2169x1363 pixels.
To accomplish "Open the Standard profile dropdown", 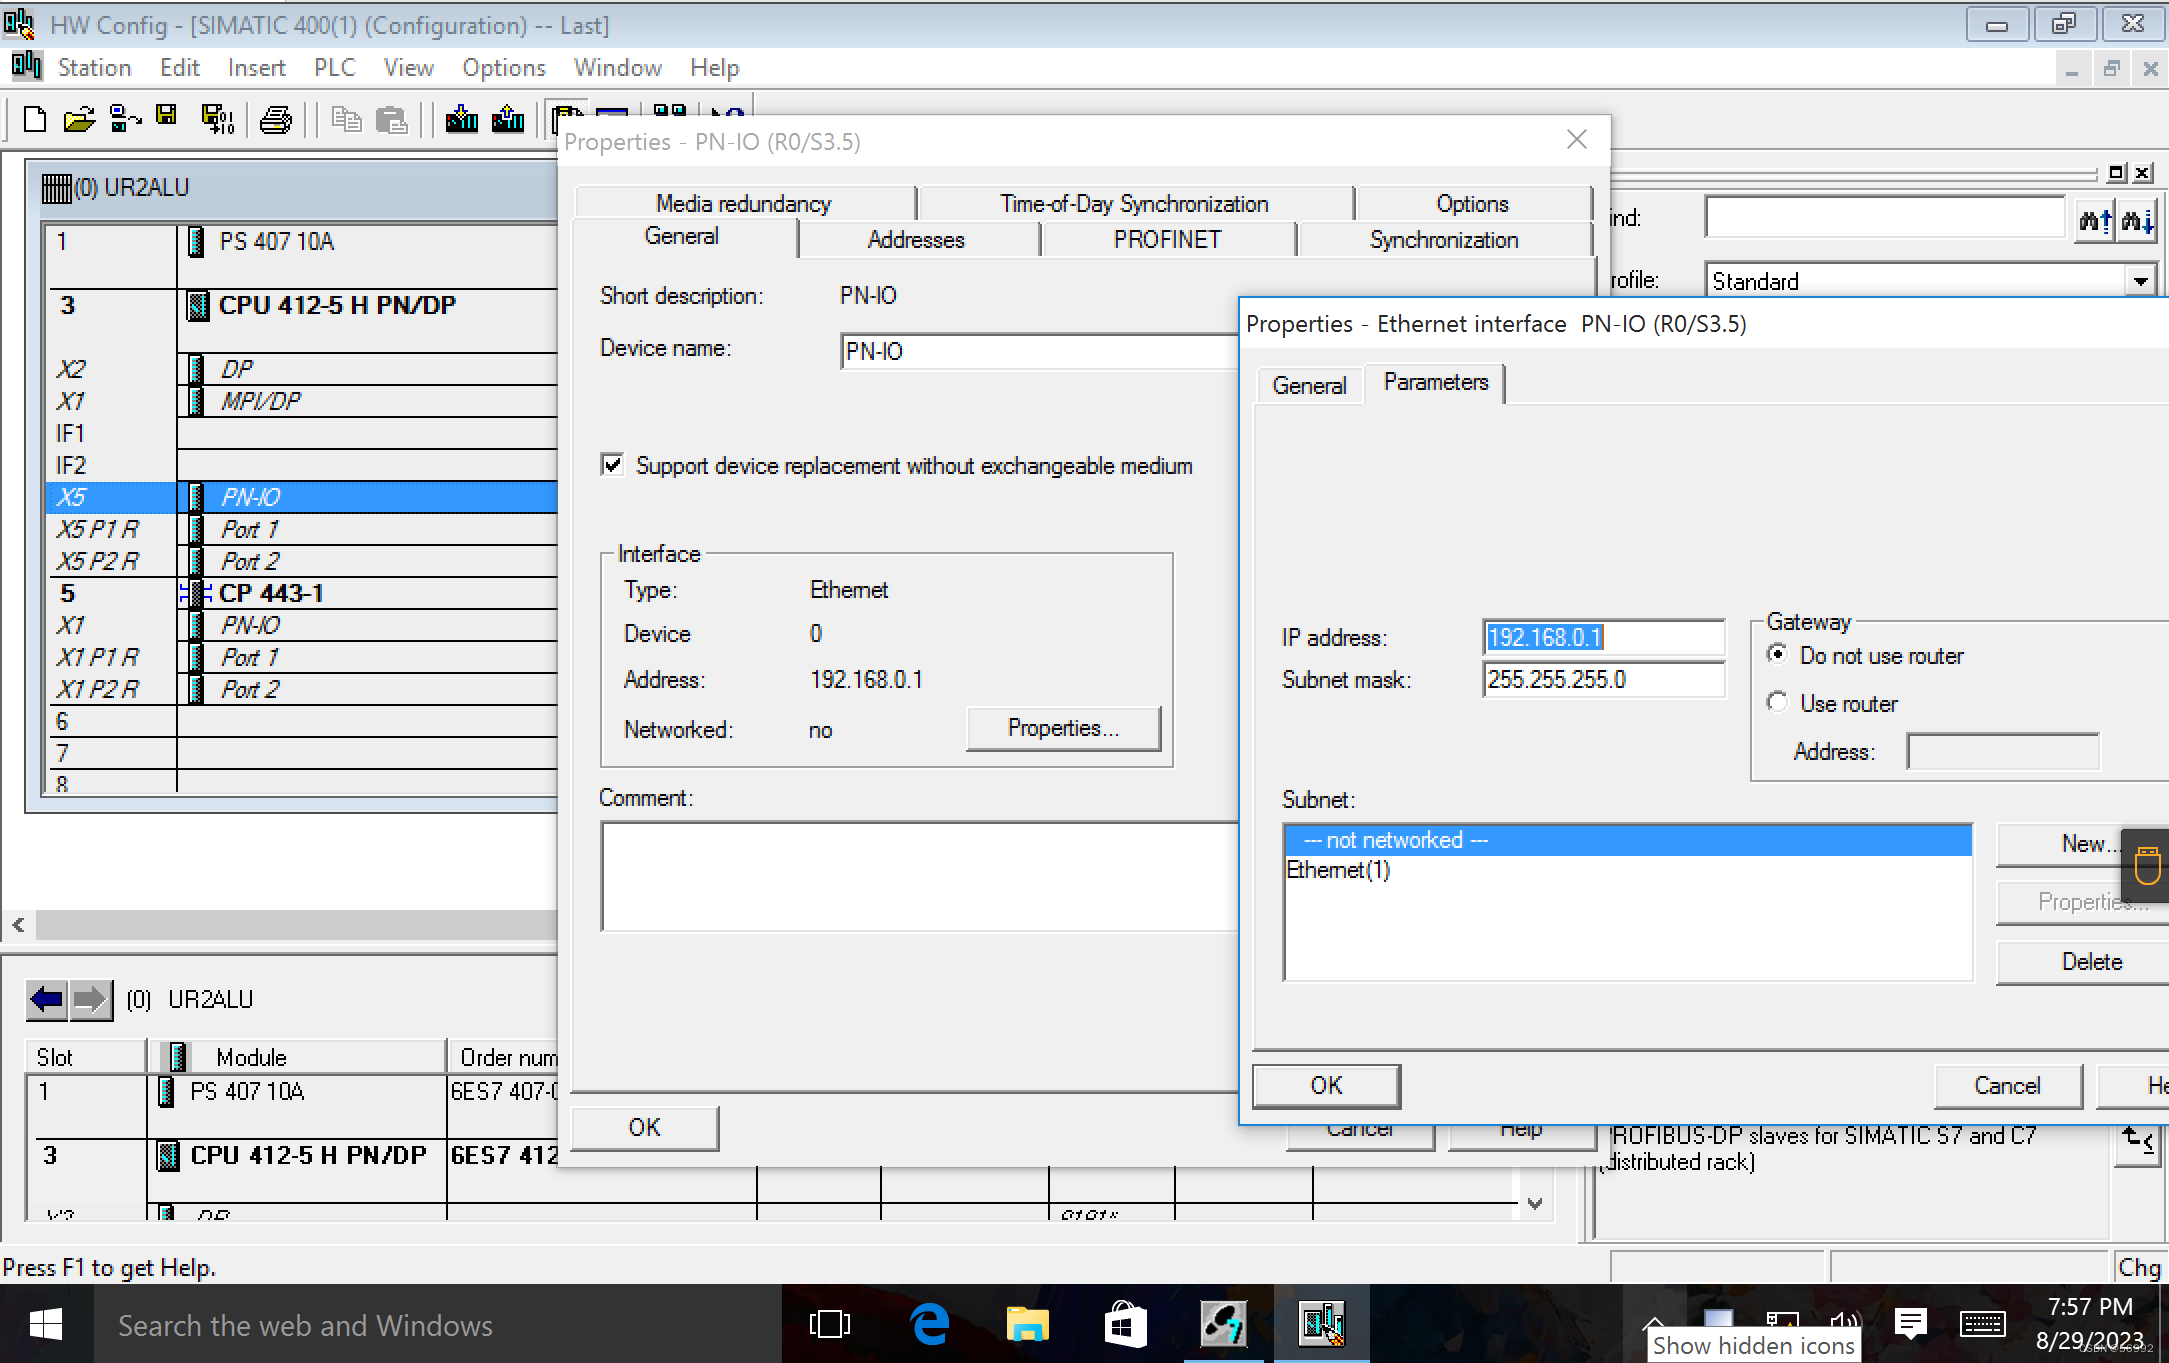I will tap(2139, 281).
